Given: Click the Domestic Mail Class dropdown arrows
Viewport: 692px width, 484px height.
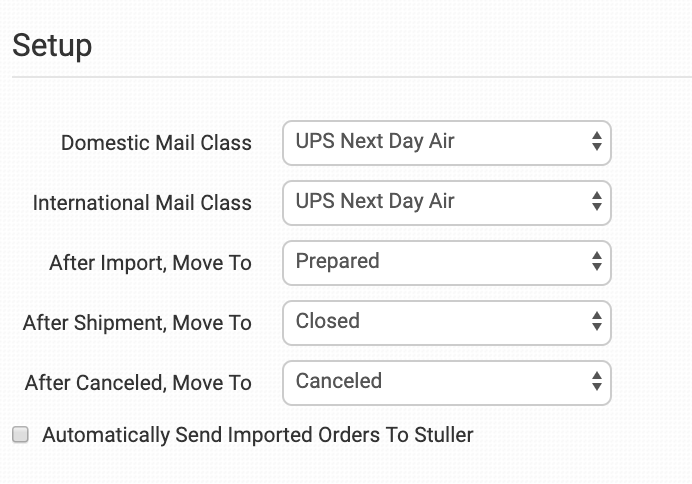Looking at the screenshot, I should pos(596,142).
